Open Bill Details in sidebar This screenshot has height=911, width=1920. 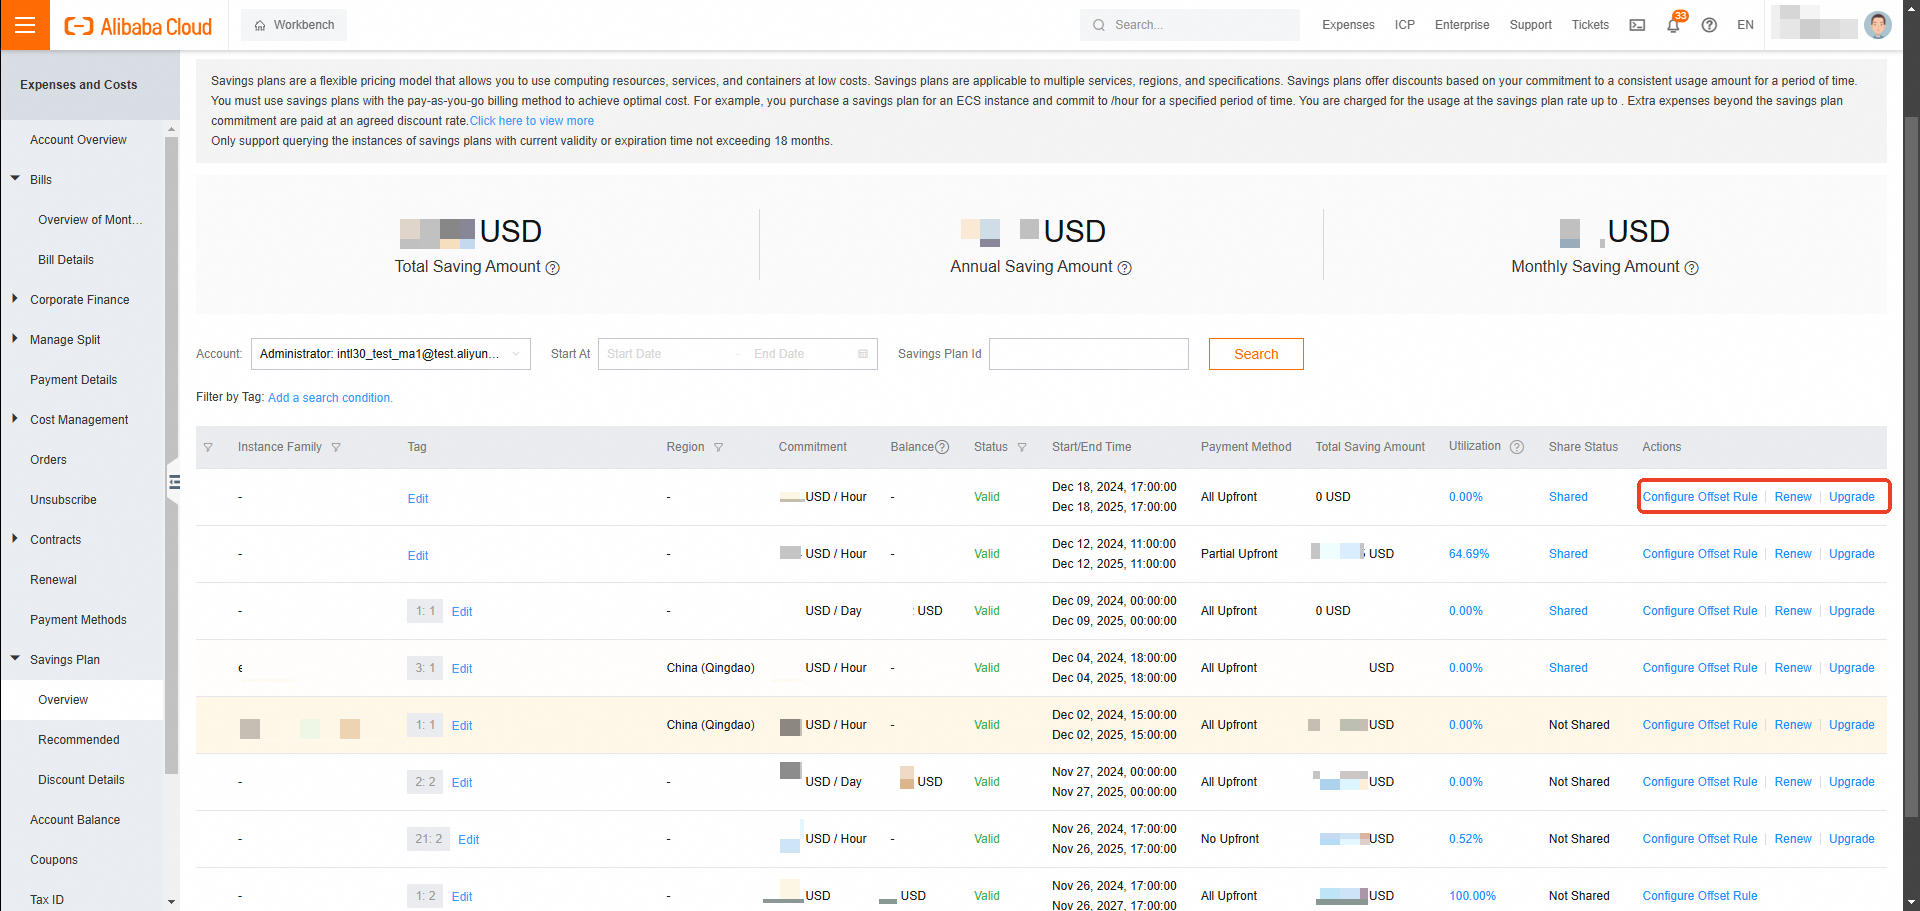coord(66,260)
